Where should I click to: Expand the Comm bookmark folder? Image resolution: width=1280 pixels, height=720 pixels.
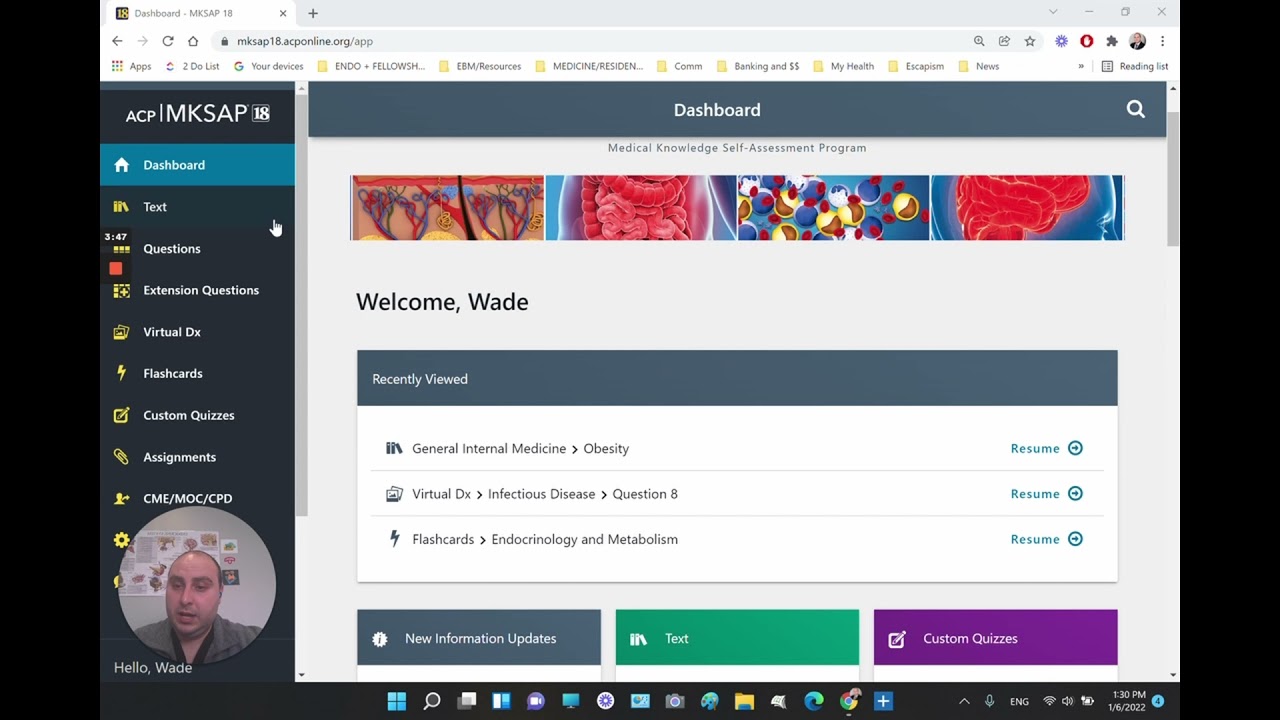pos(680,66)
